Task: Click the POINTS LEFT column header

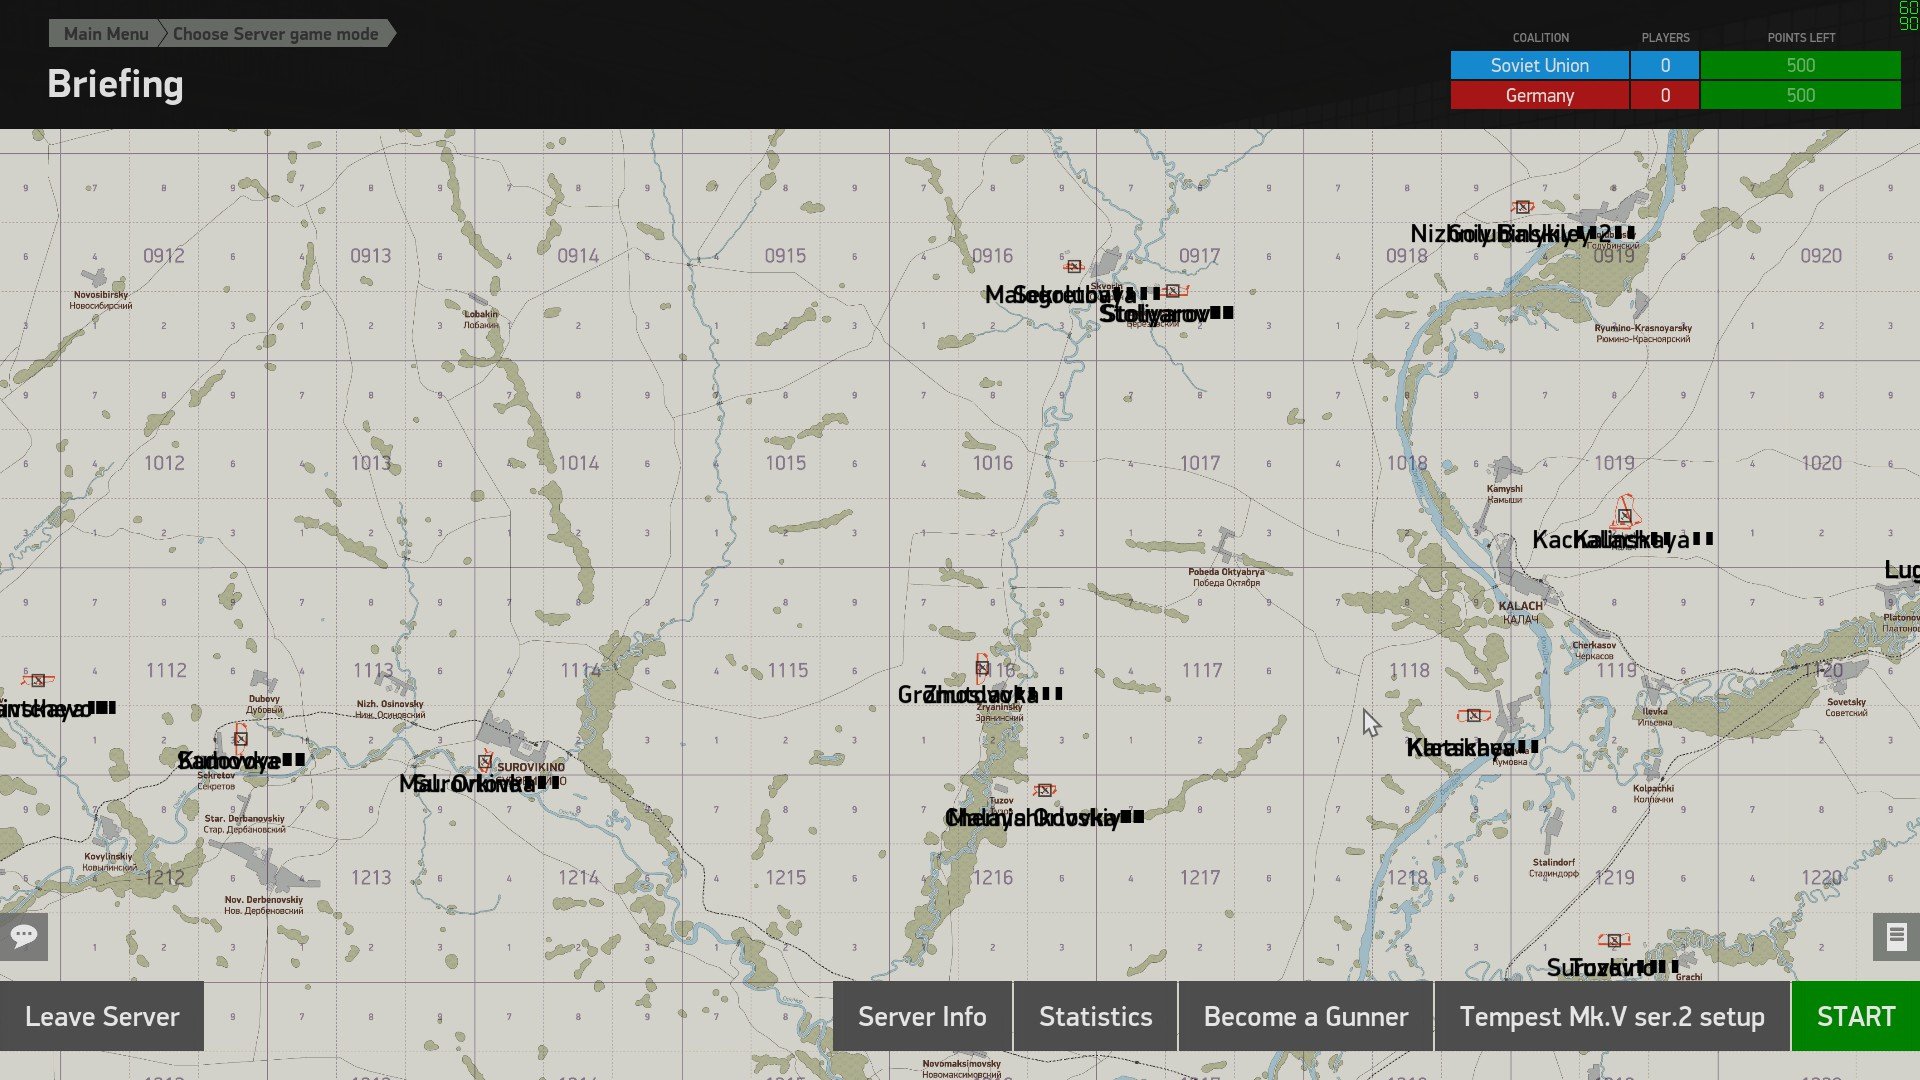Action: (1801, 38)
